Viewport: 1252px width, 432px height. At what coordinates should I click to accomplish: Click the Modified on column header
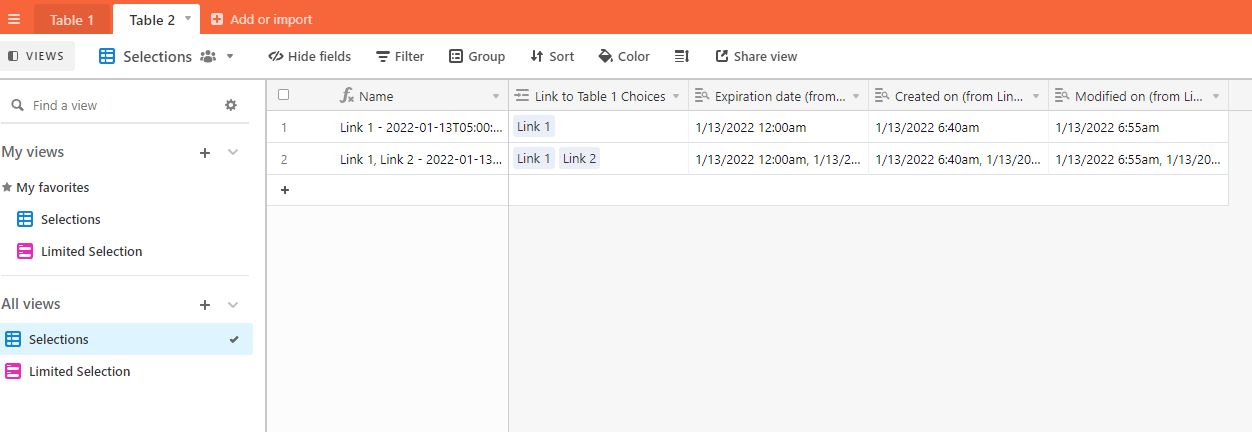[x=1138, y=96]
